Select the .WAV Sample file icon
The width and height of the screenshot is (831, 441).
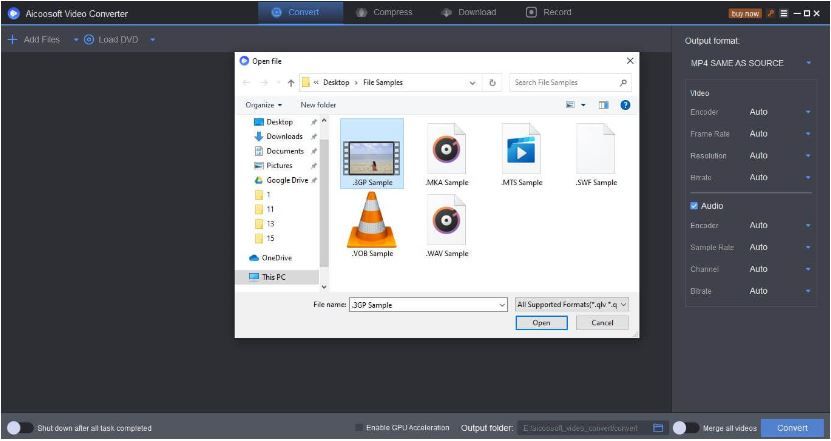(446, 219)
